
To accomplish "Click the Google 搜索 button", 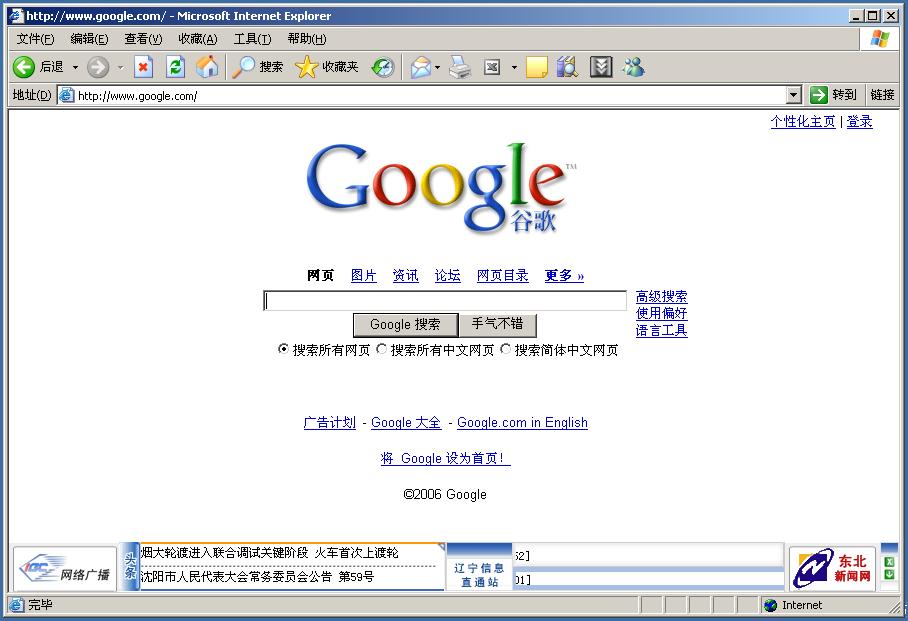I will tap(405, 324).
